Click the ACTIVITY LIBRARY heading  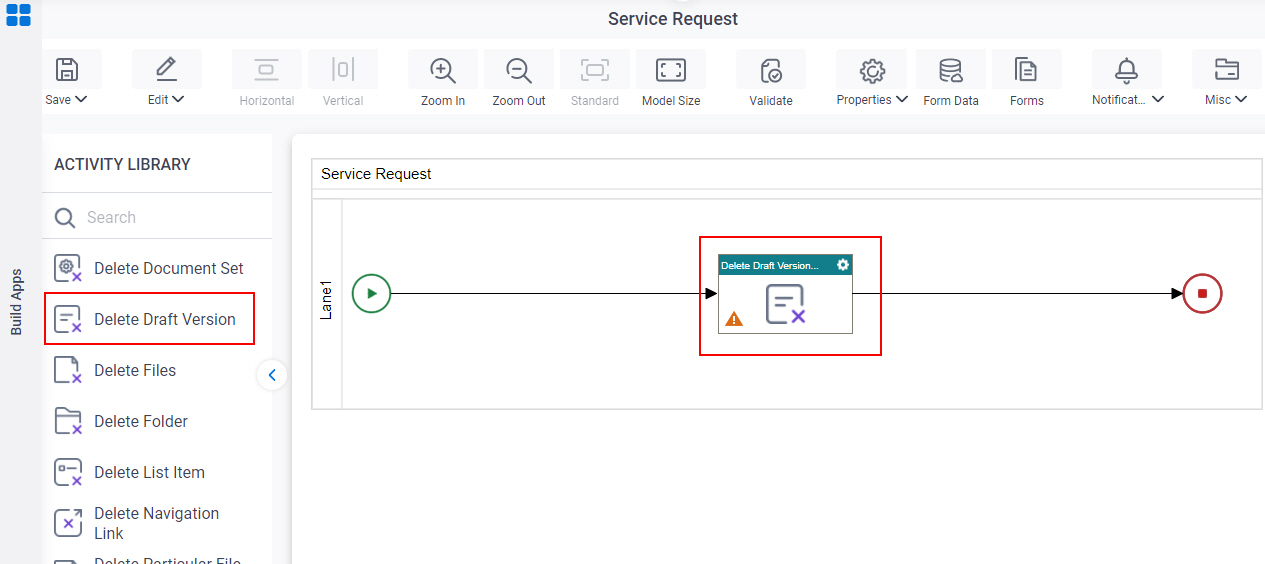(122, 164)
